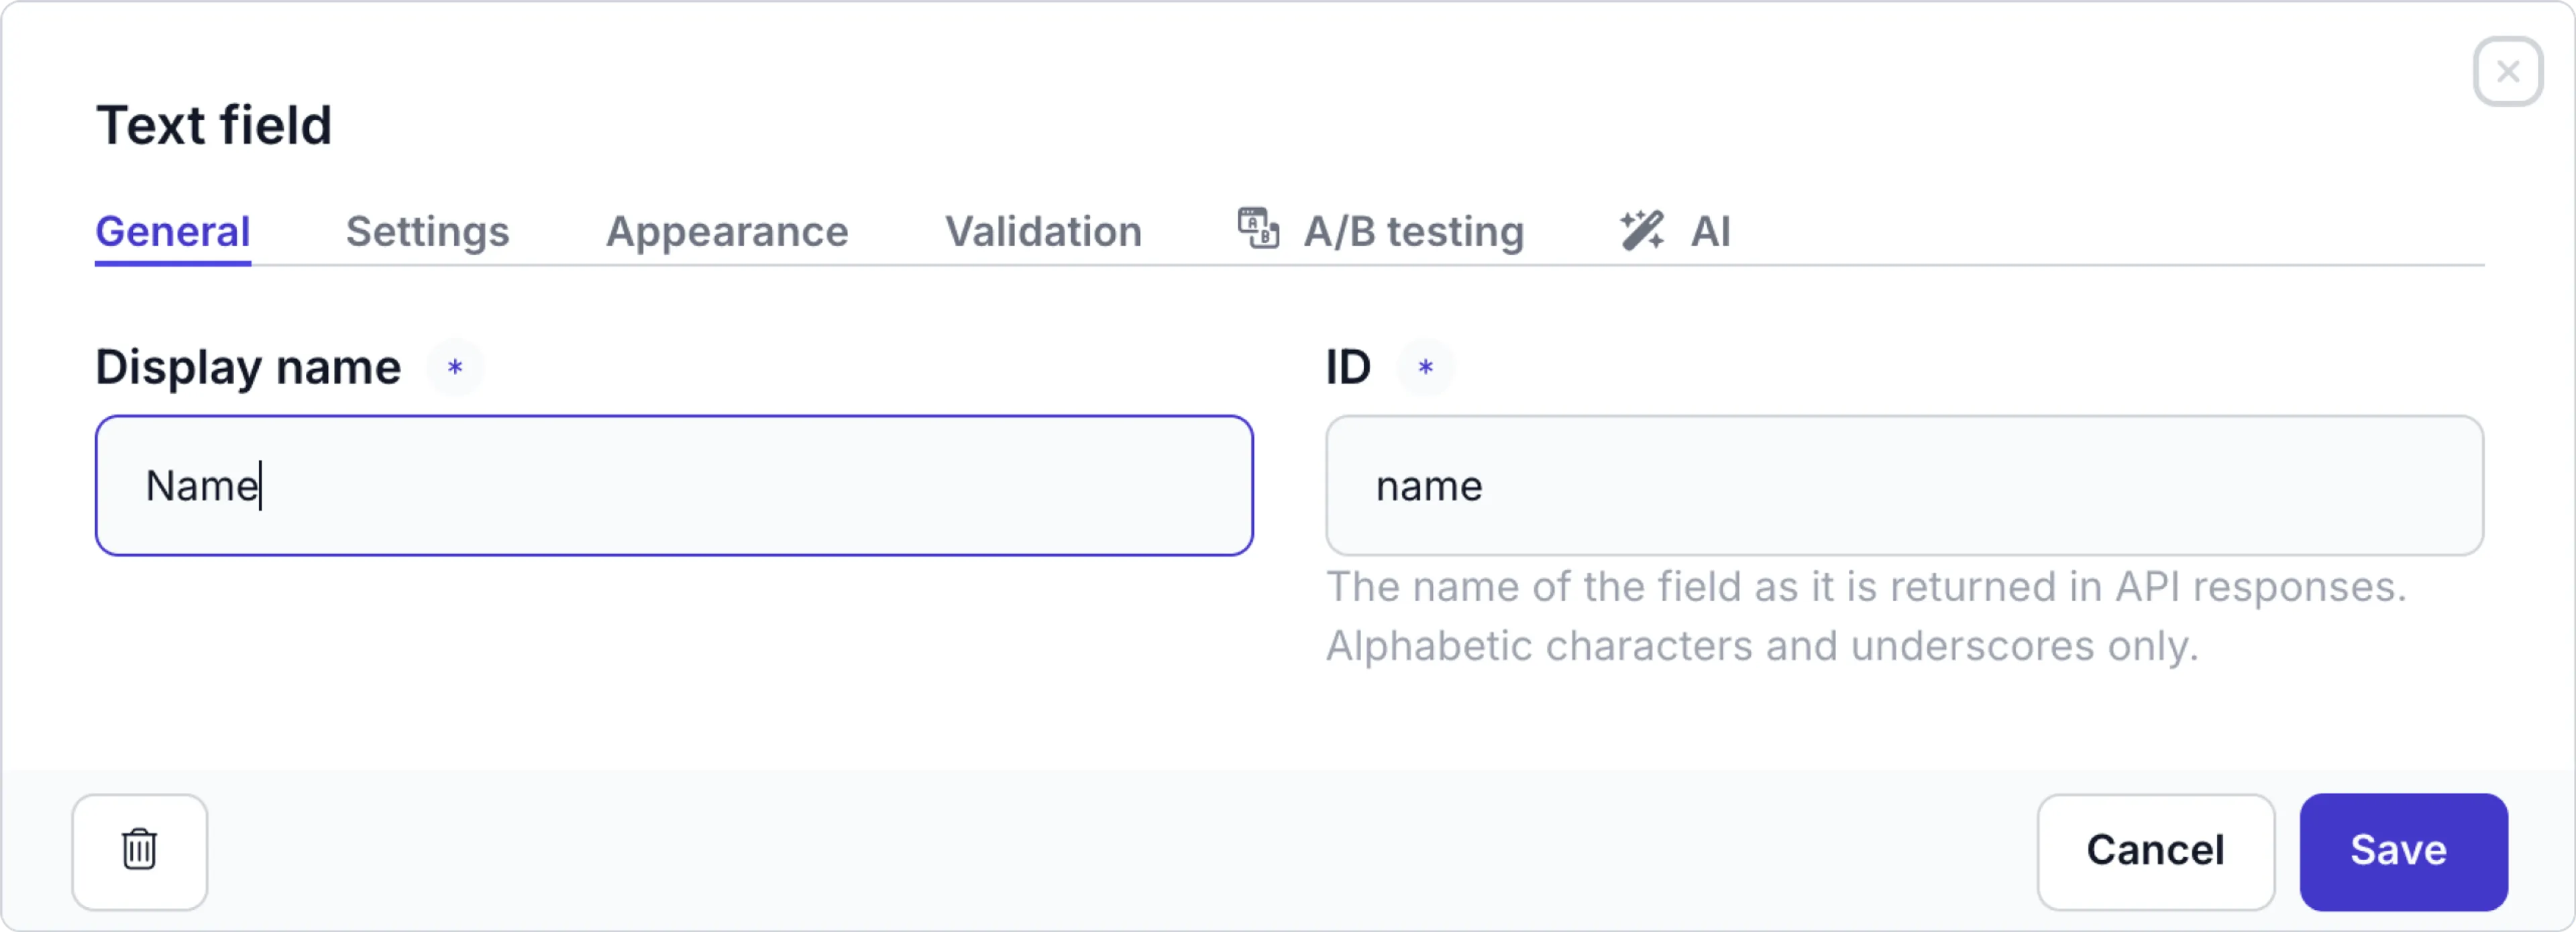The width and height of the screenshot is (2576, 932).
Task: Switch to the Appearance tab
Action: [x=726, y=231]
